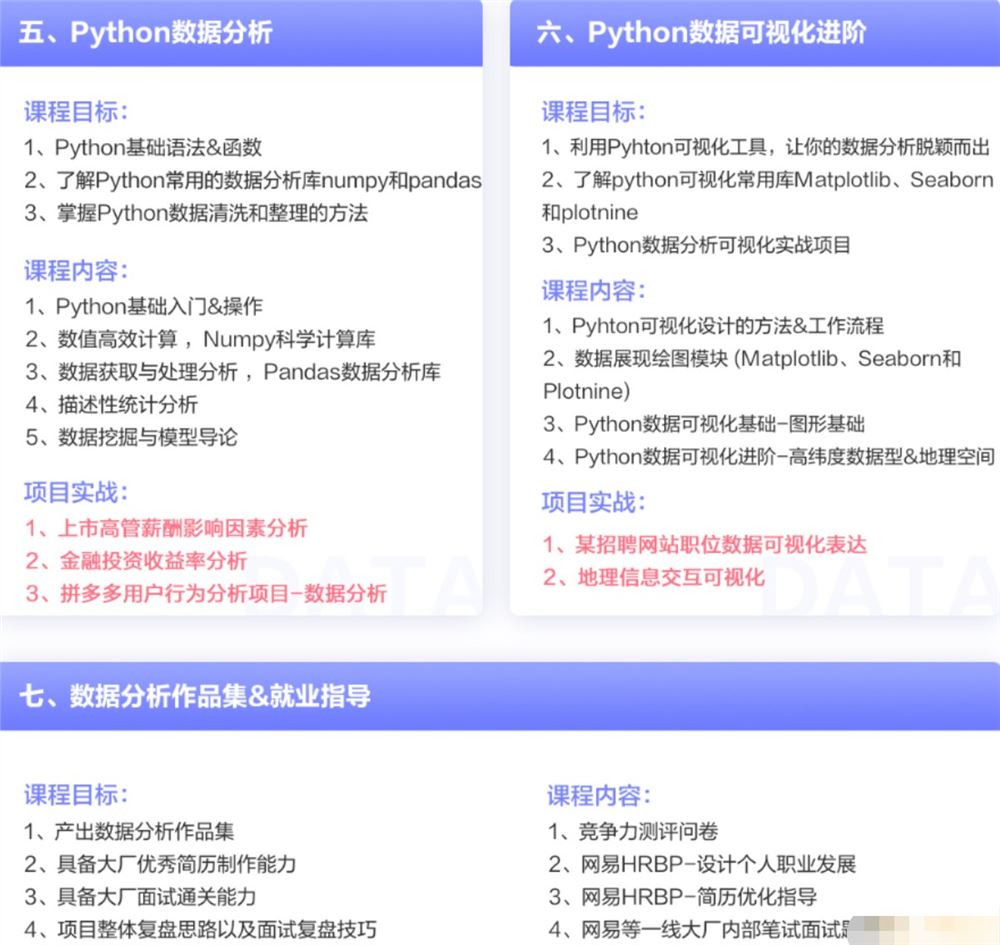Image resolution: width=1000 pixels, height=945 pixels.
Task: Click '2、具备大厂优秀简历制作能力'
Action: (x=160, y=864)
